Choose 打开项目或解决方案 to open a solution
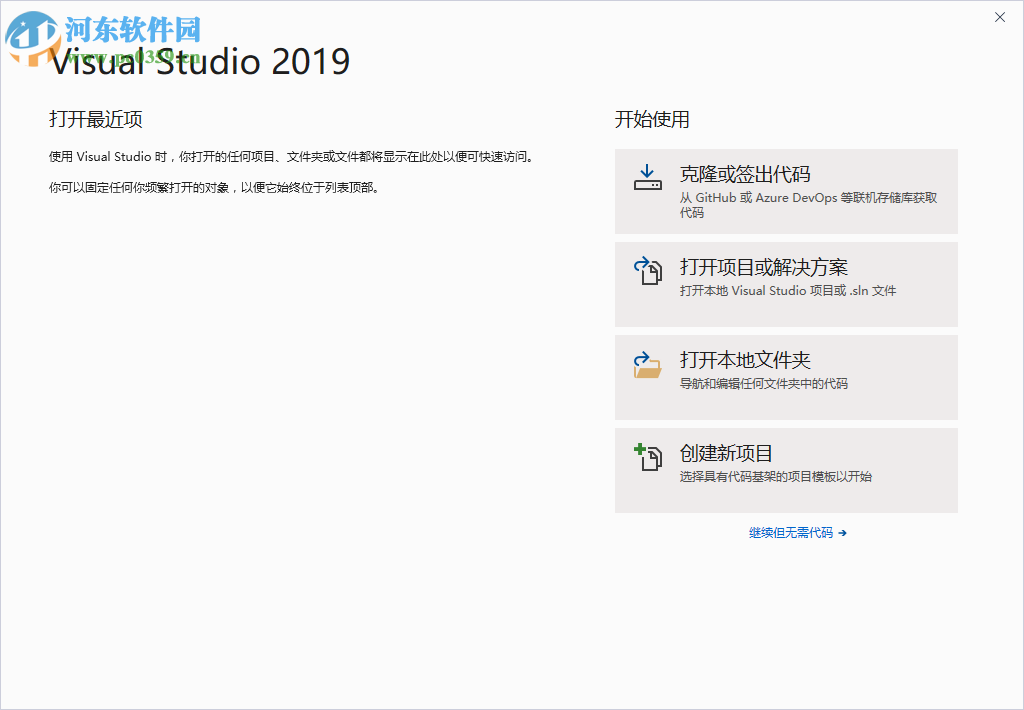The height and width of the screenshot is (710, 1024). (x=786, y=284)
